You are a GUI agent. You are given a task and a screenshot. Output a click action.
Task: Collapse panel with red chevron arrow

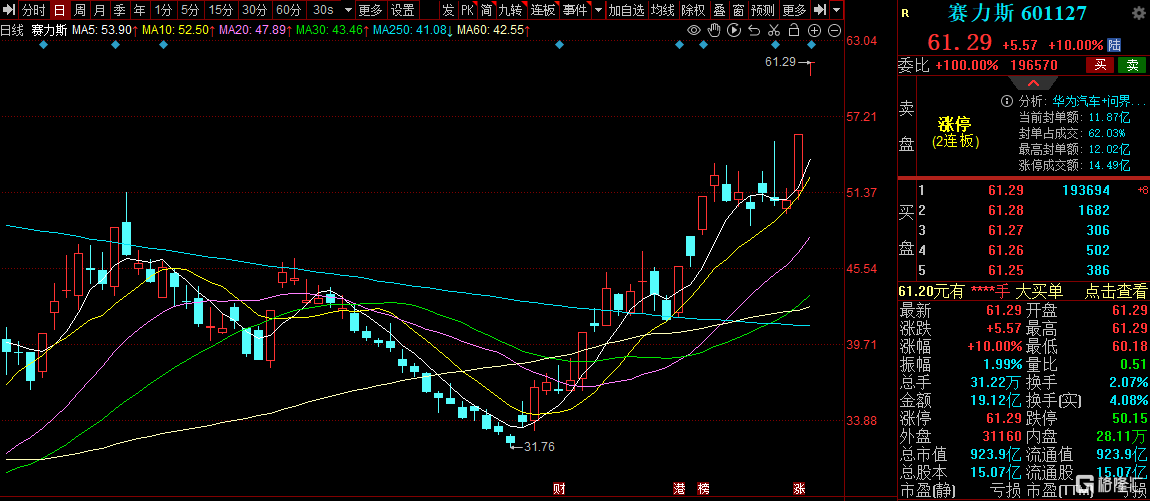click(1032, 82)
